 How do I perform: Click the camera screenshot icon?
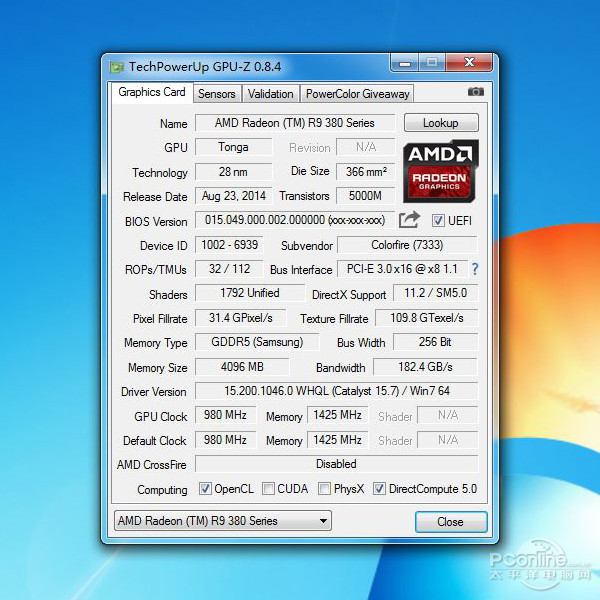pos(476,92)
